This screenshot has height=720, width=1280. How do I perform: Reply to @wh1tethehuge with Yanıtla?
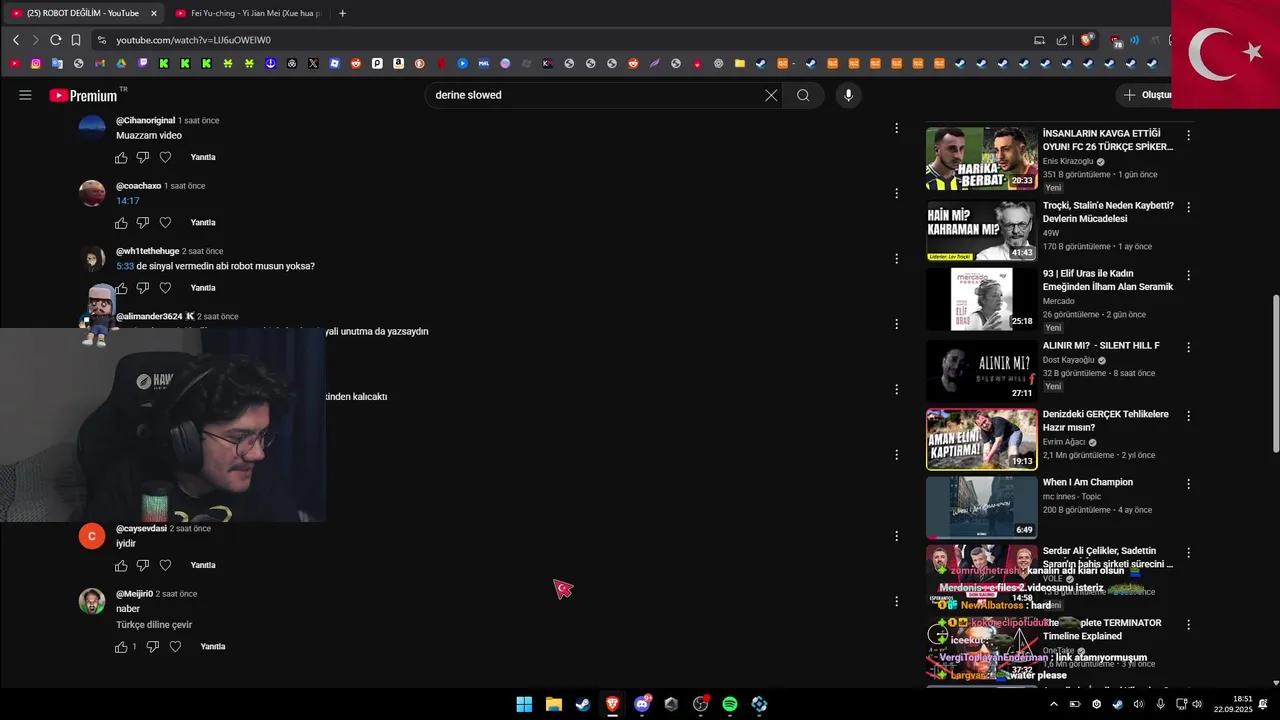coord(203,288)
